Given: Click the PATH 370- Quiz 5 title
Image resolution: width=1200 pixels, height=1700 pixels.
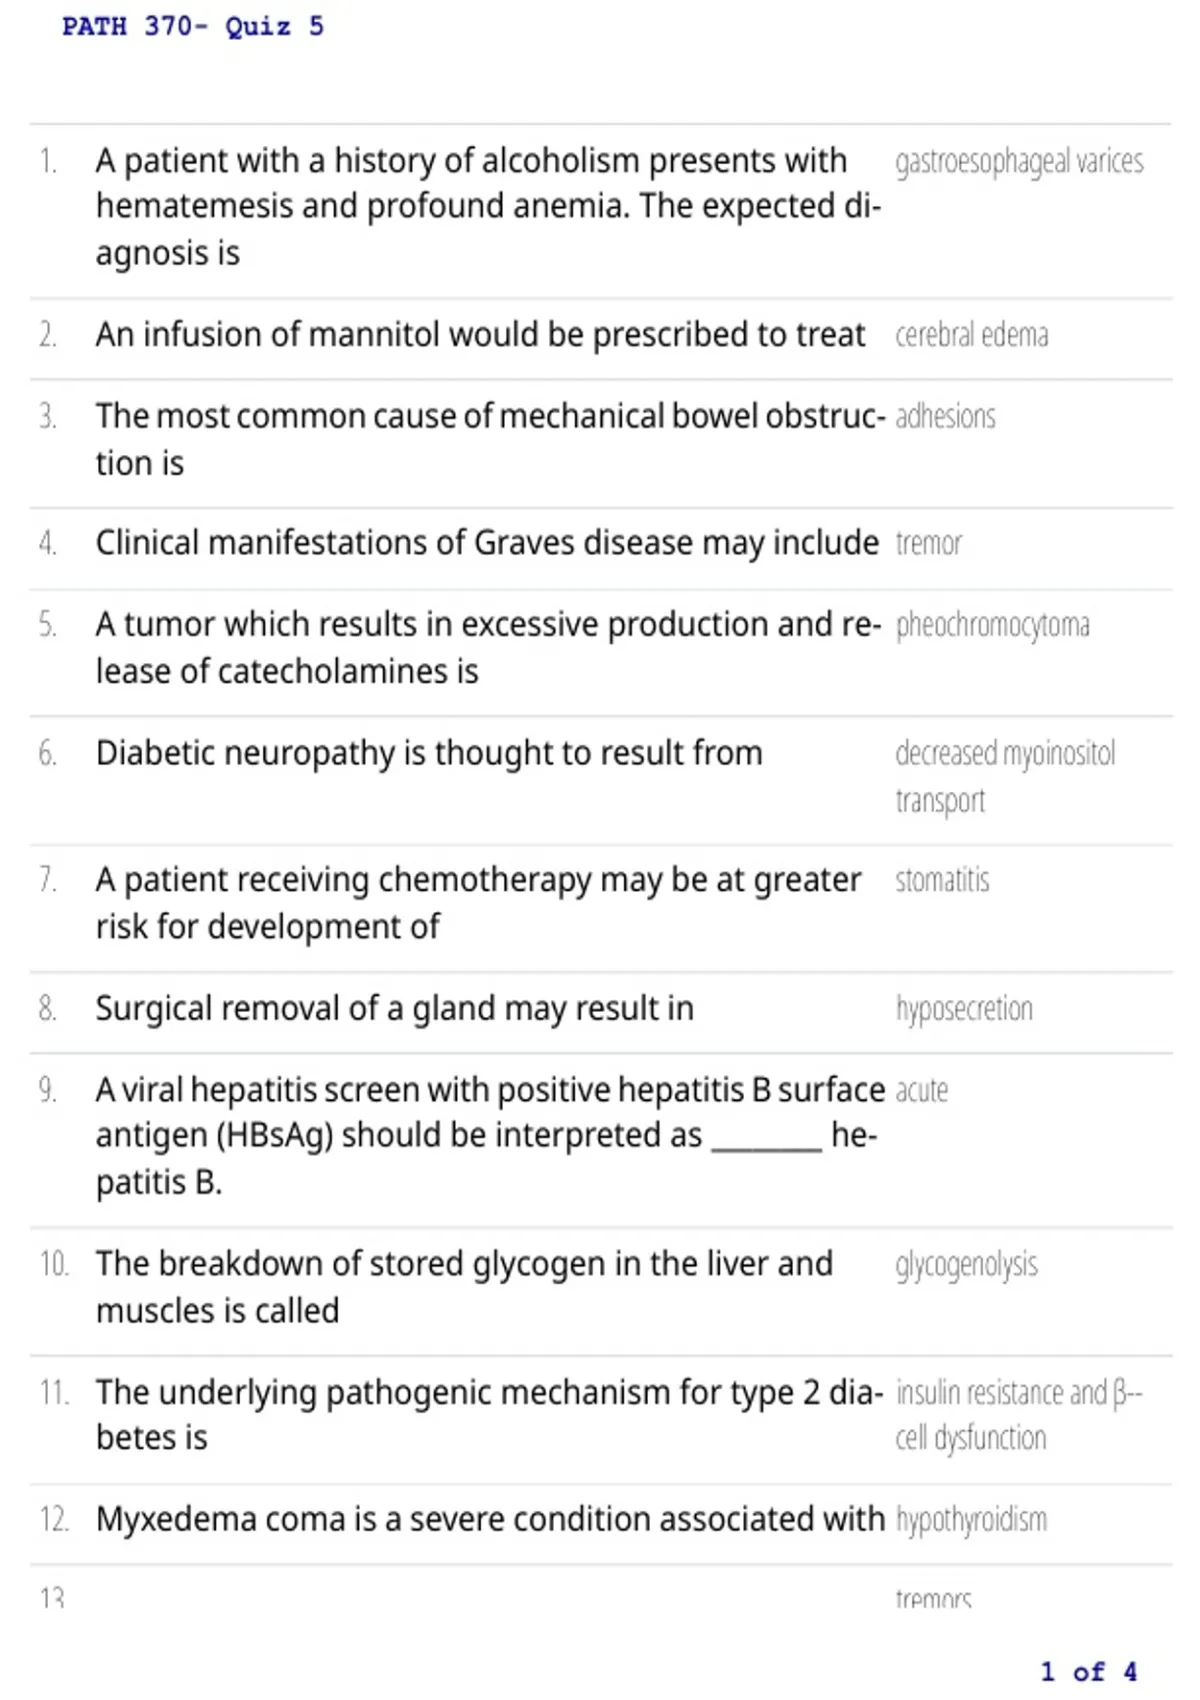Looking at the screenshot, I should [193, 26].
